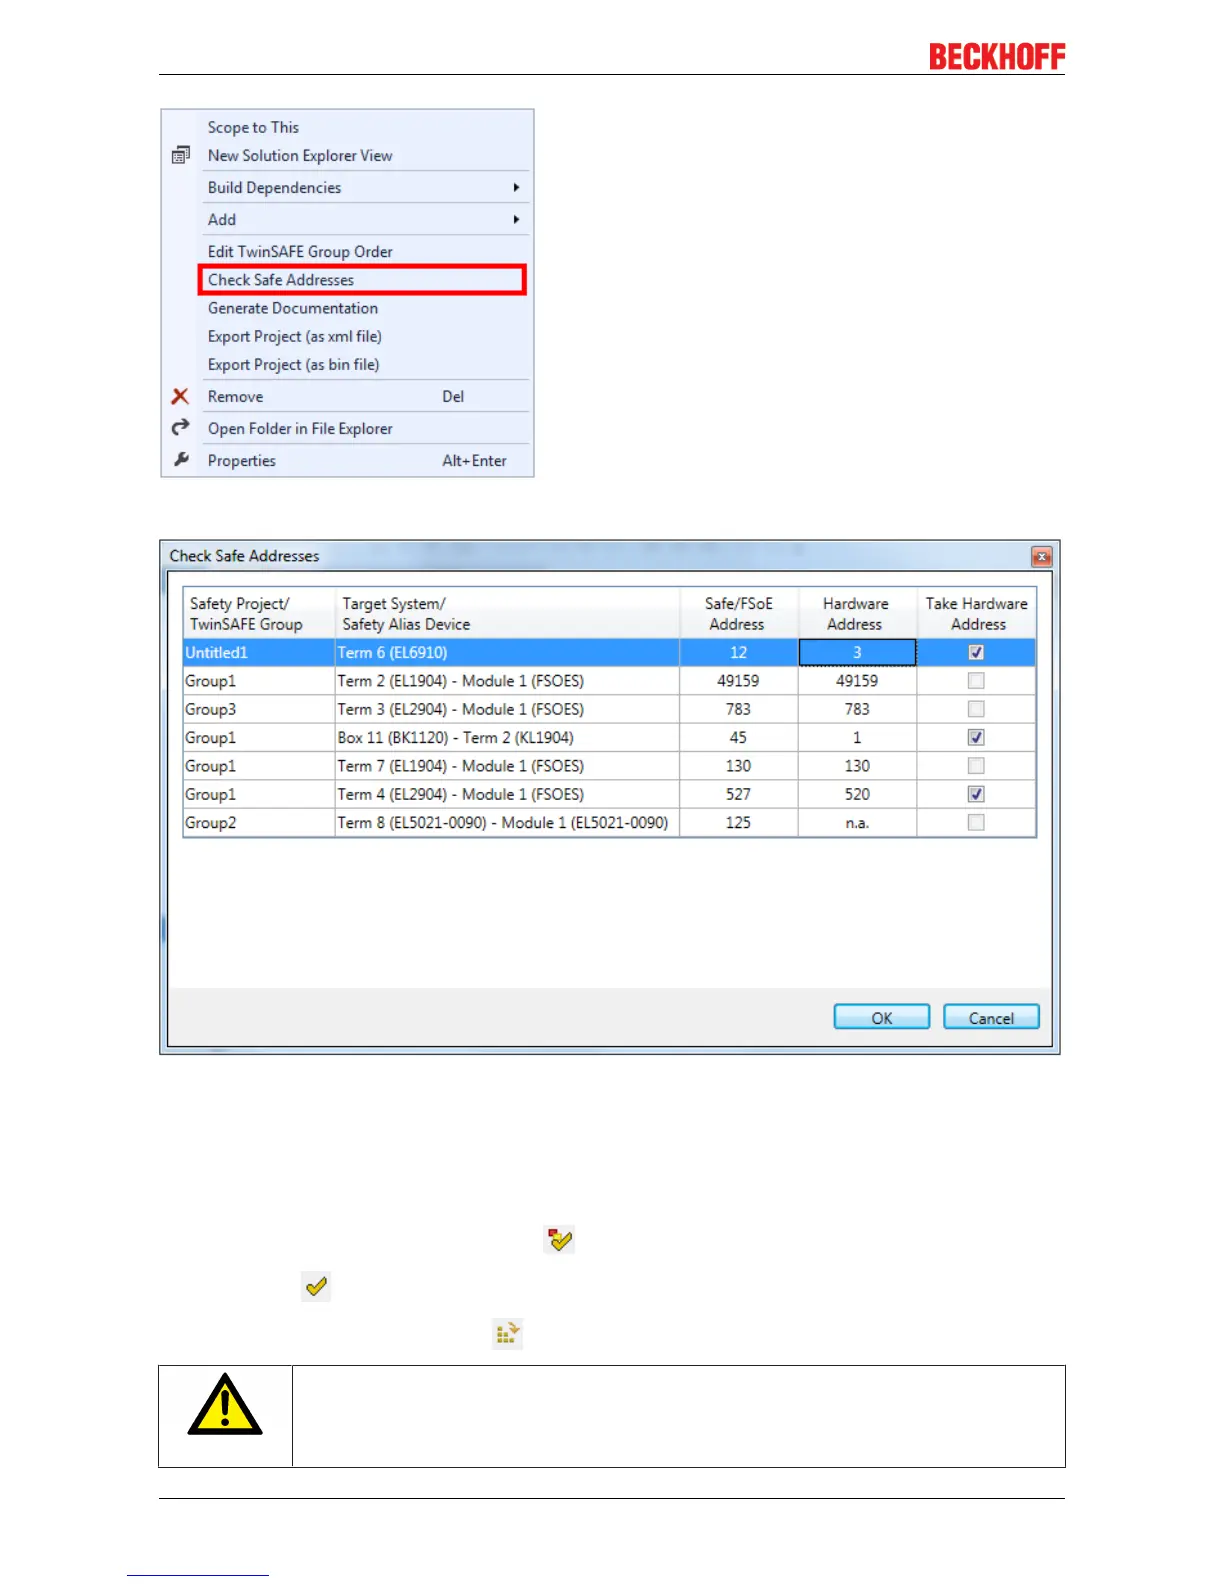Screen dimensions: 1224x1584
Task: Check Take Hardware Address for Term 3 (EL2904)
Action: click(976, 709)
